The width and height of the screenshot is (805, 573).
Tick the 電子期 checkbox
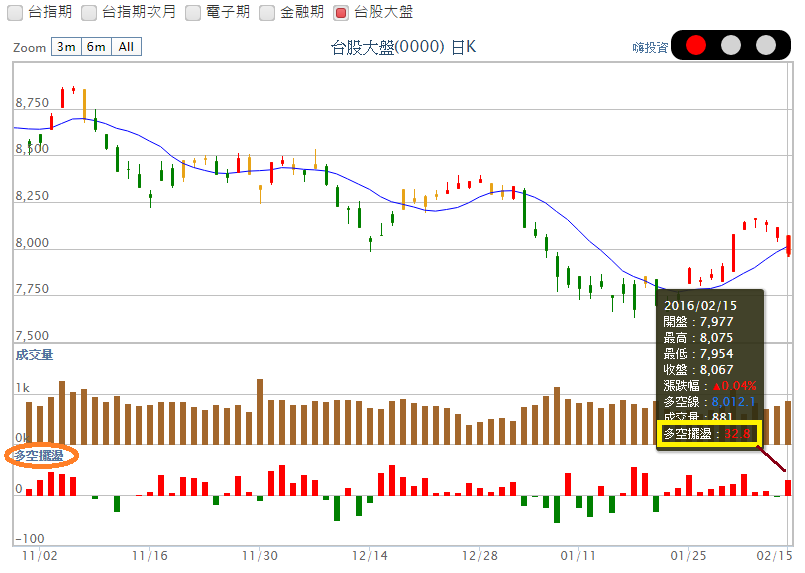pos(193,13)
